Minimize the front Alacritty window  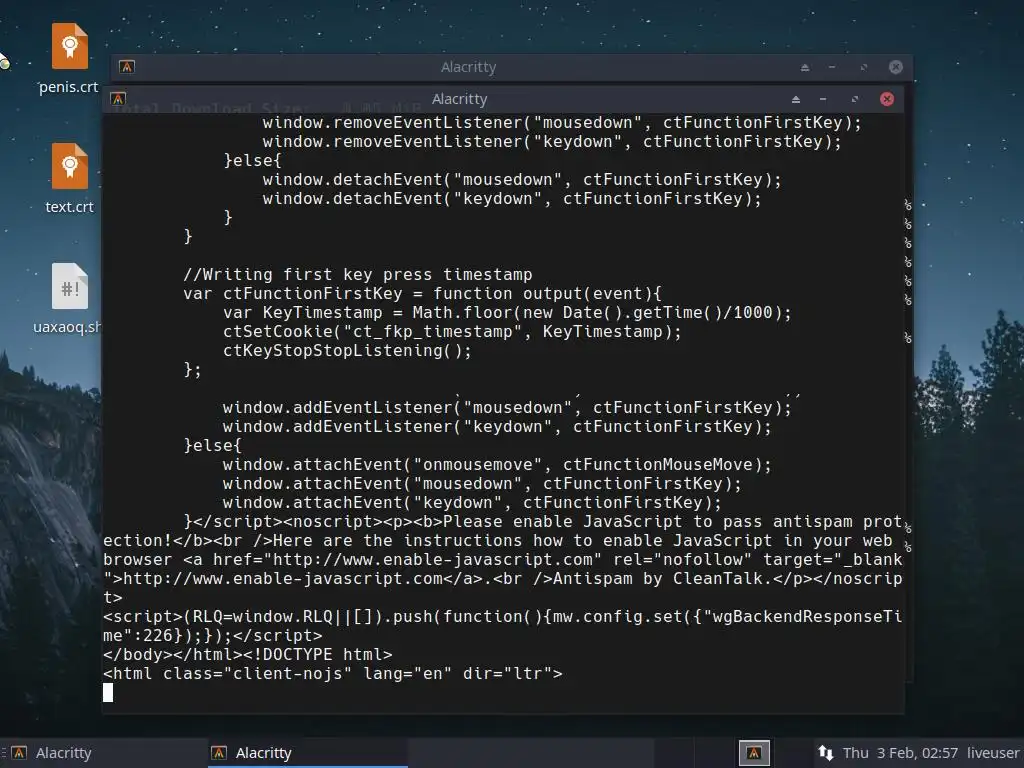[823, 99]
